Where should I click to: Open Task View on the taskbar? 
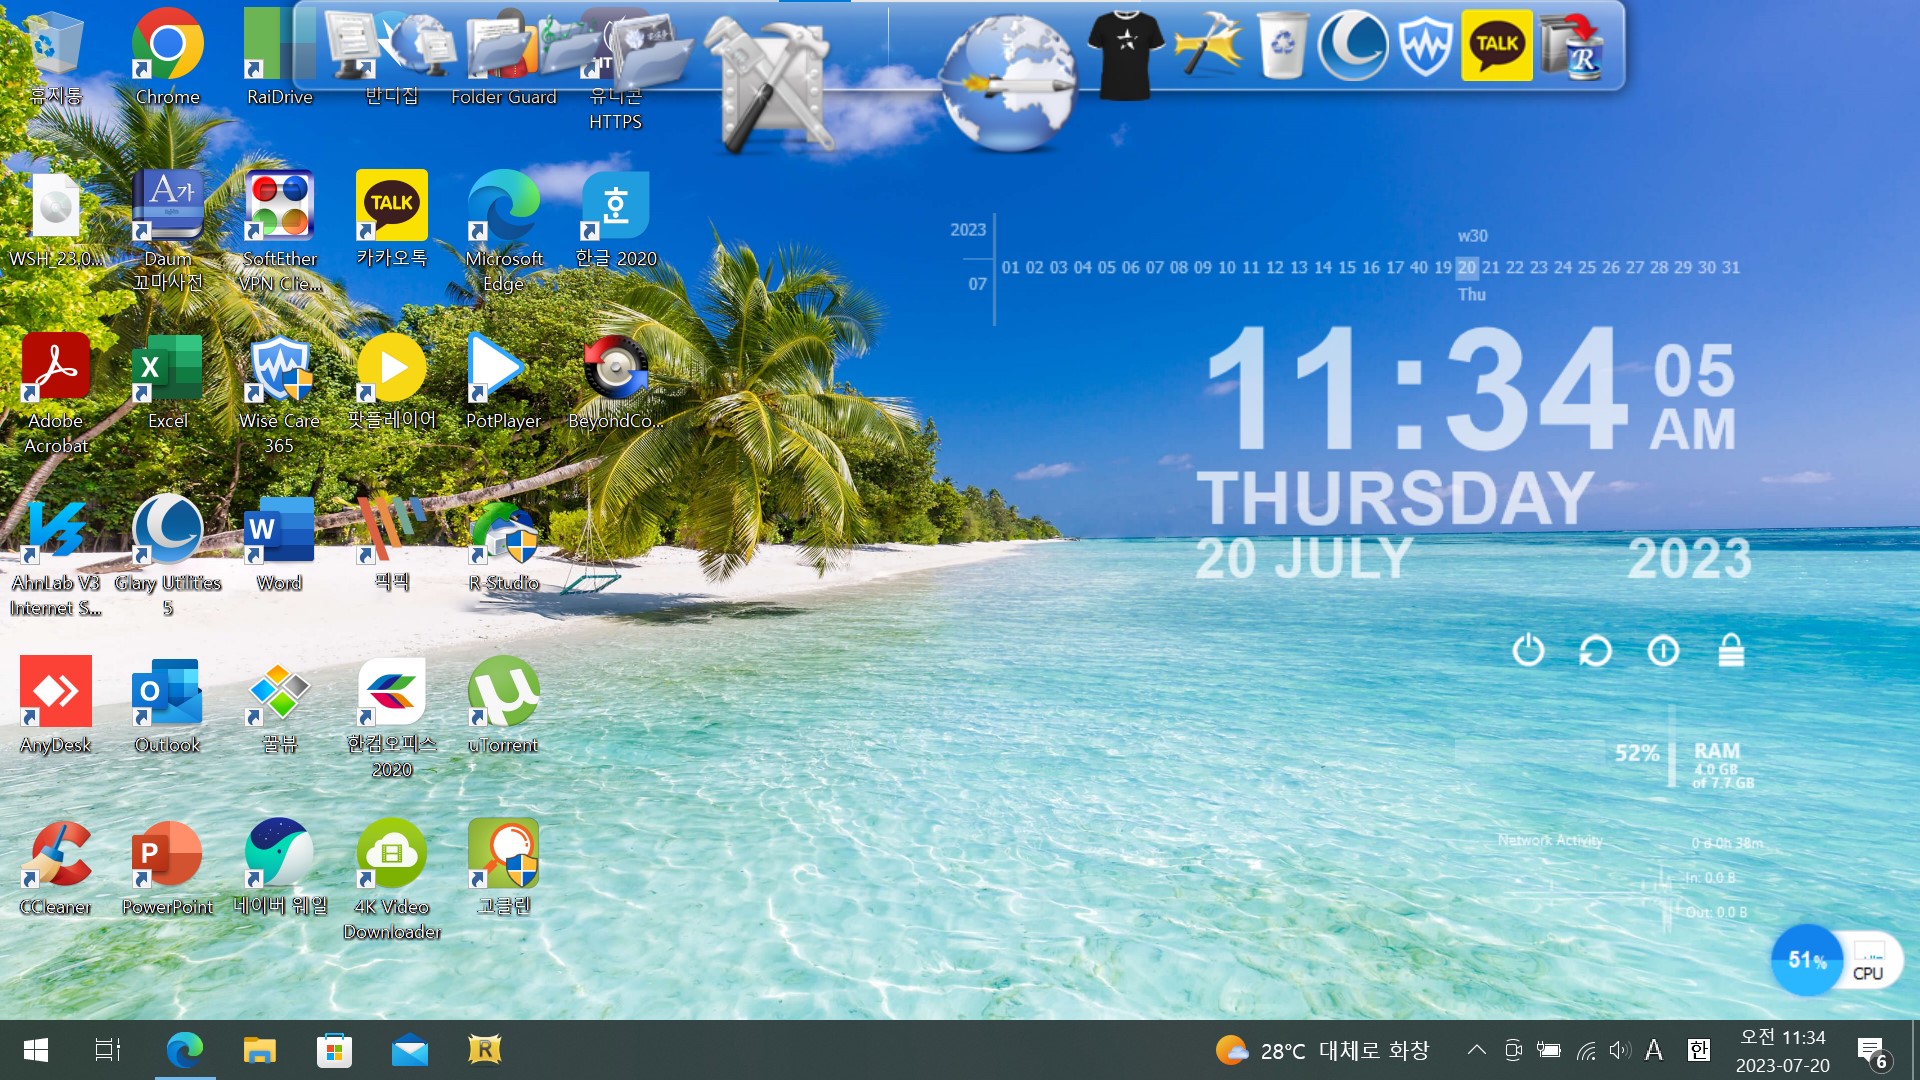point(107,1050)
